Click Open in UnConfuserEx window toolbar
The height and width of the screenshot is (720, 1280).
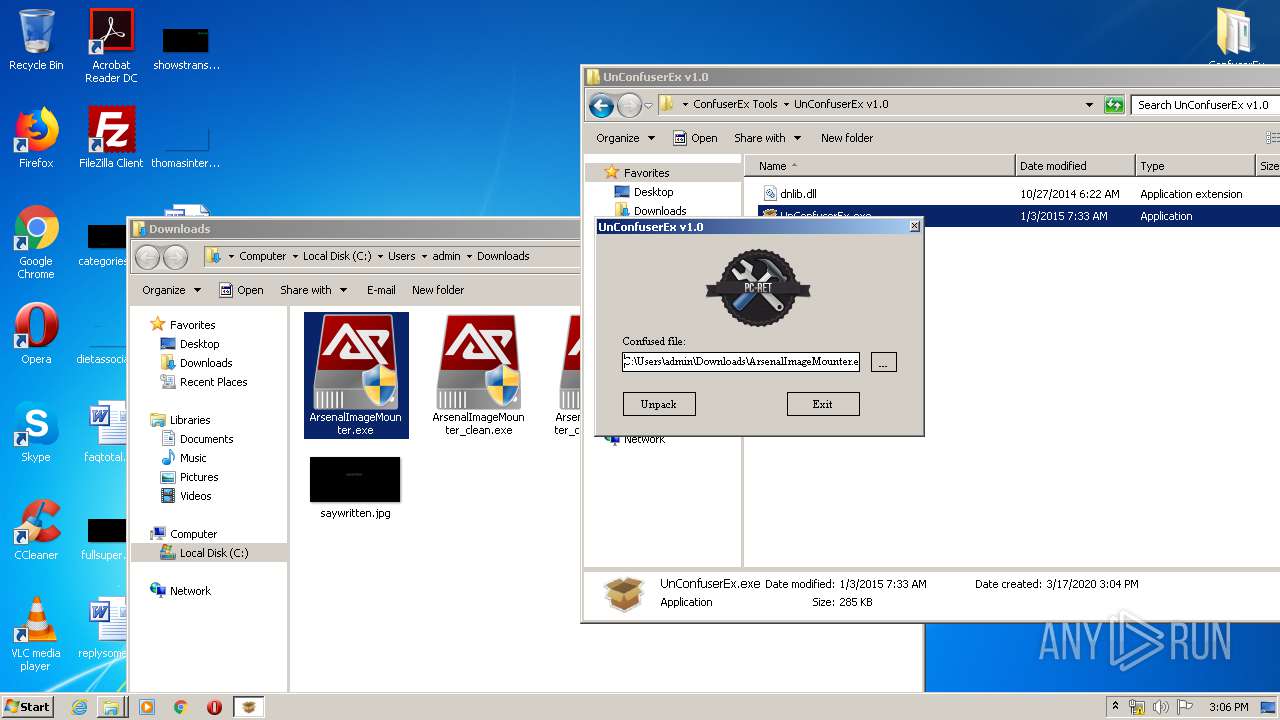click(x=695, y=138)
